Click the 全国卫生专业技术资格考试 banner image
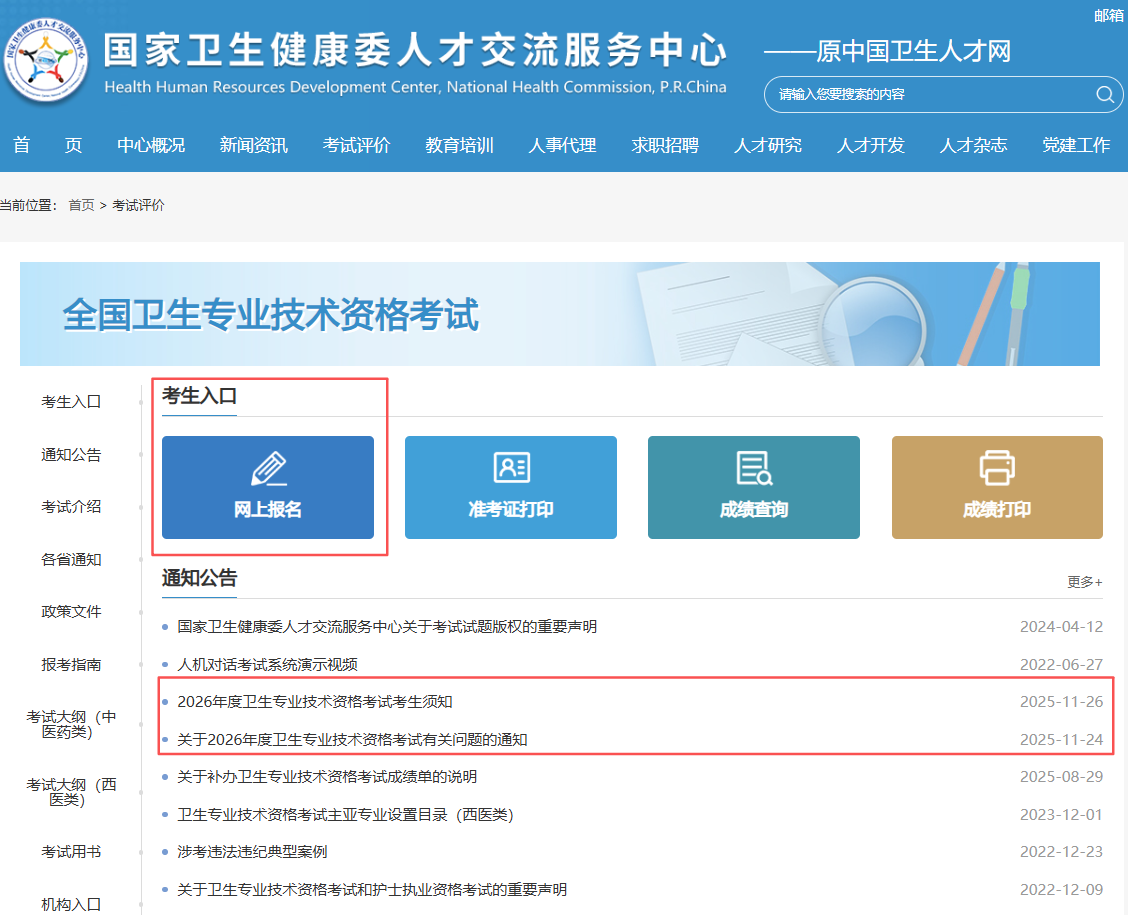This screenshot has width=1128, height=915. [x=559, y=314]
